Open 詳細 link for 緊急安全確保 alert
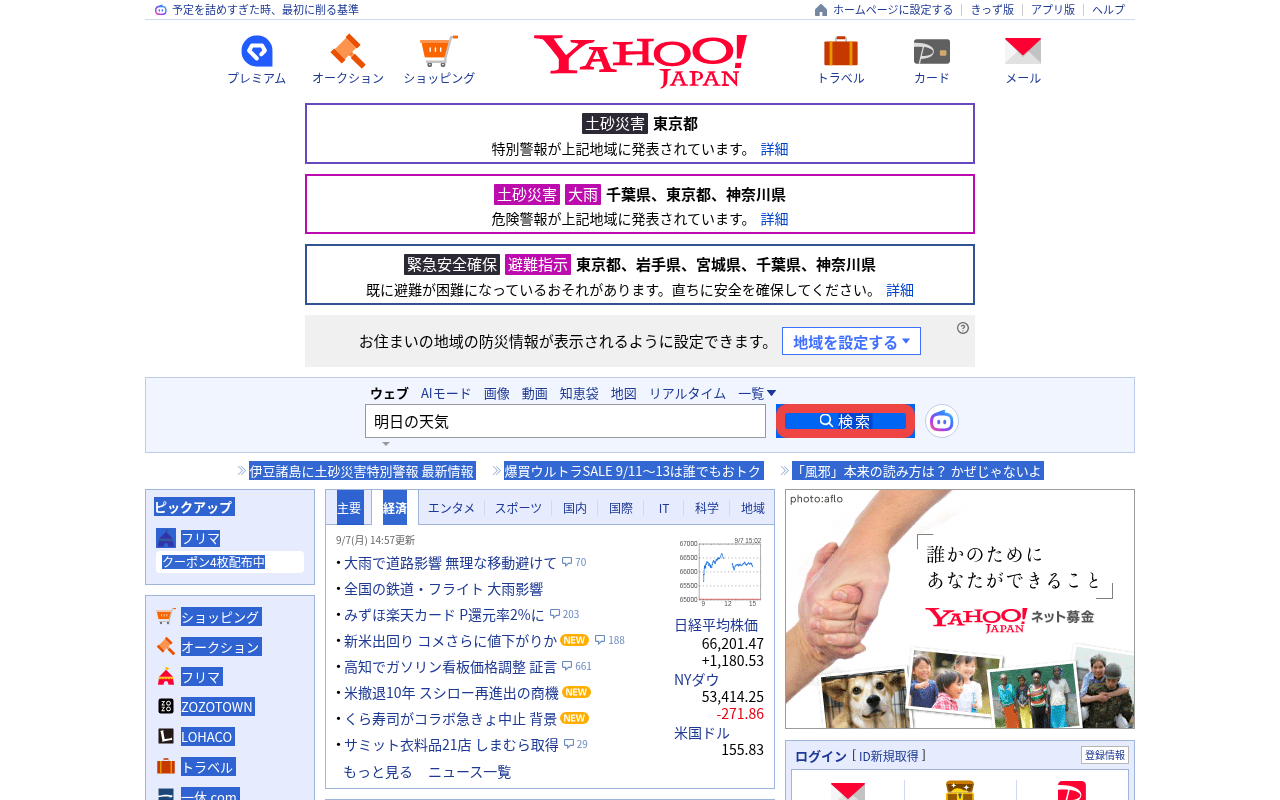The width and height of the screenshot is (1280, 800). click(900, 290)
